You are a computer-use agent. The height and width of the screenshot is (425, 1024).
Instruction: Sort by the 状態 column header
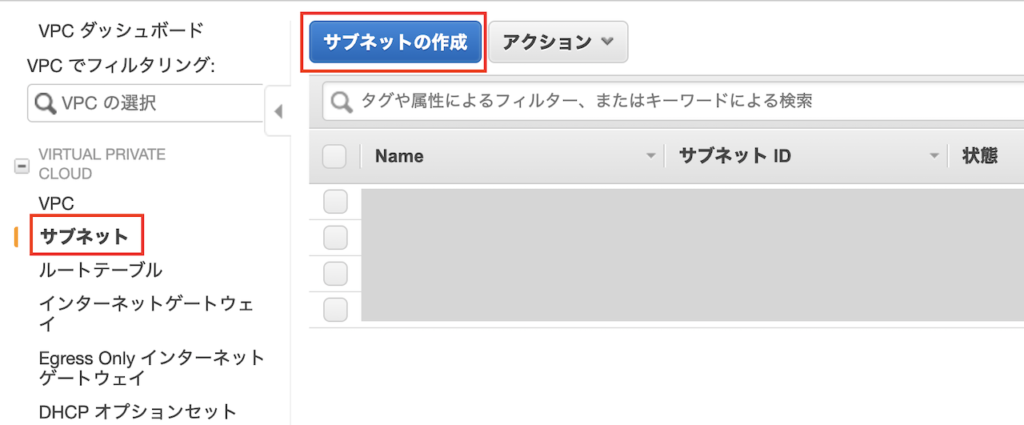click(x=979, y=156)
